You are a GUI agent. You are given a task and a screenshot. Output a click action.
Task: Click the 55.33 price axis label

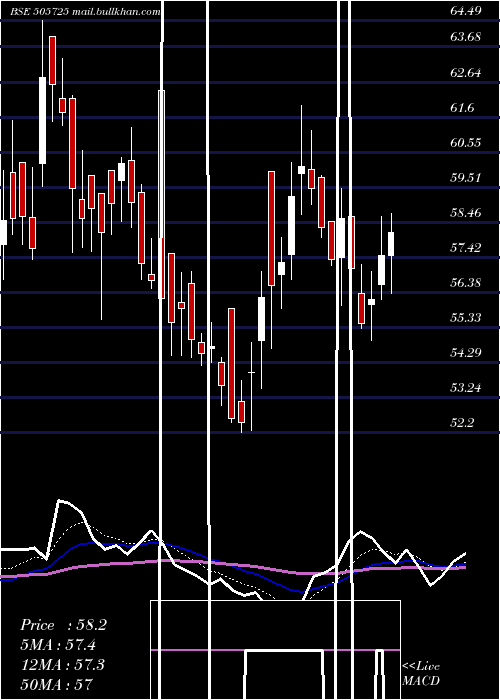point(465,317)
